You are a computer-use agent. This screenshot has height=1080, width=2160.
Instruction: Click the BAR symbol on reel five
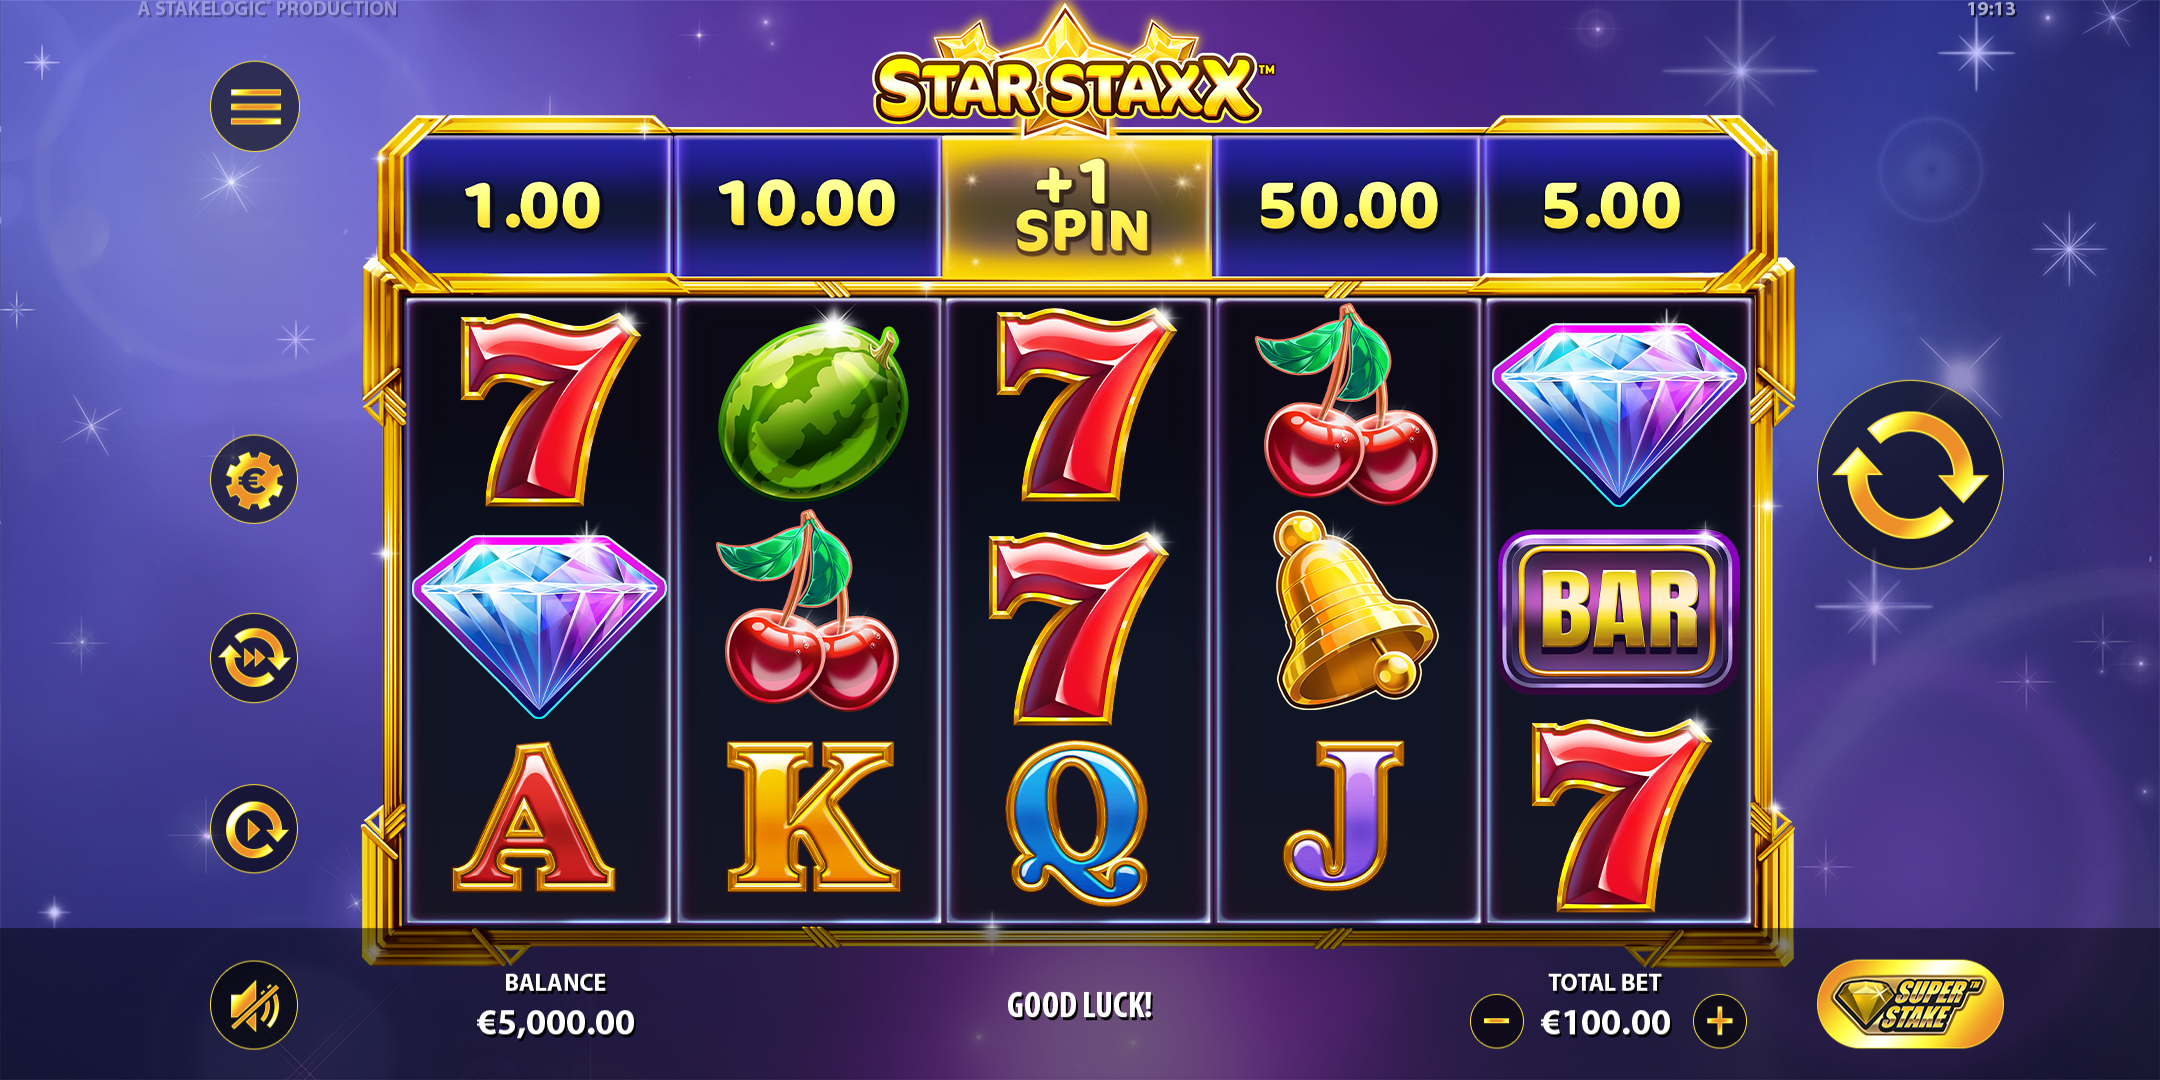click(1618, 611)
